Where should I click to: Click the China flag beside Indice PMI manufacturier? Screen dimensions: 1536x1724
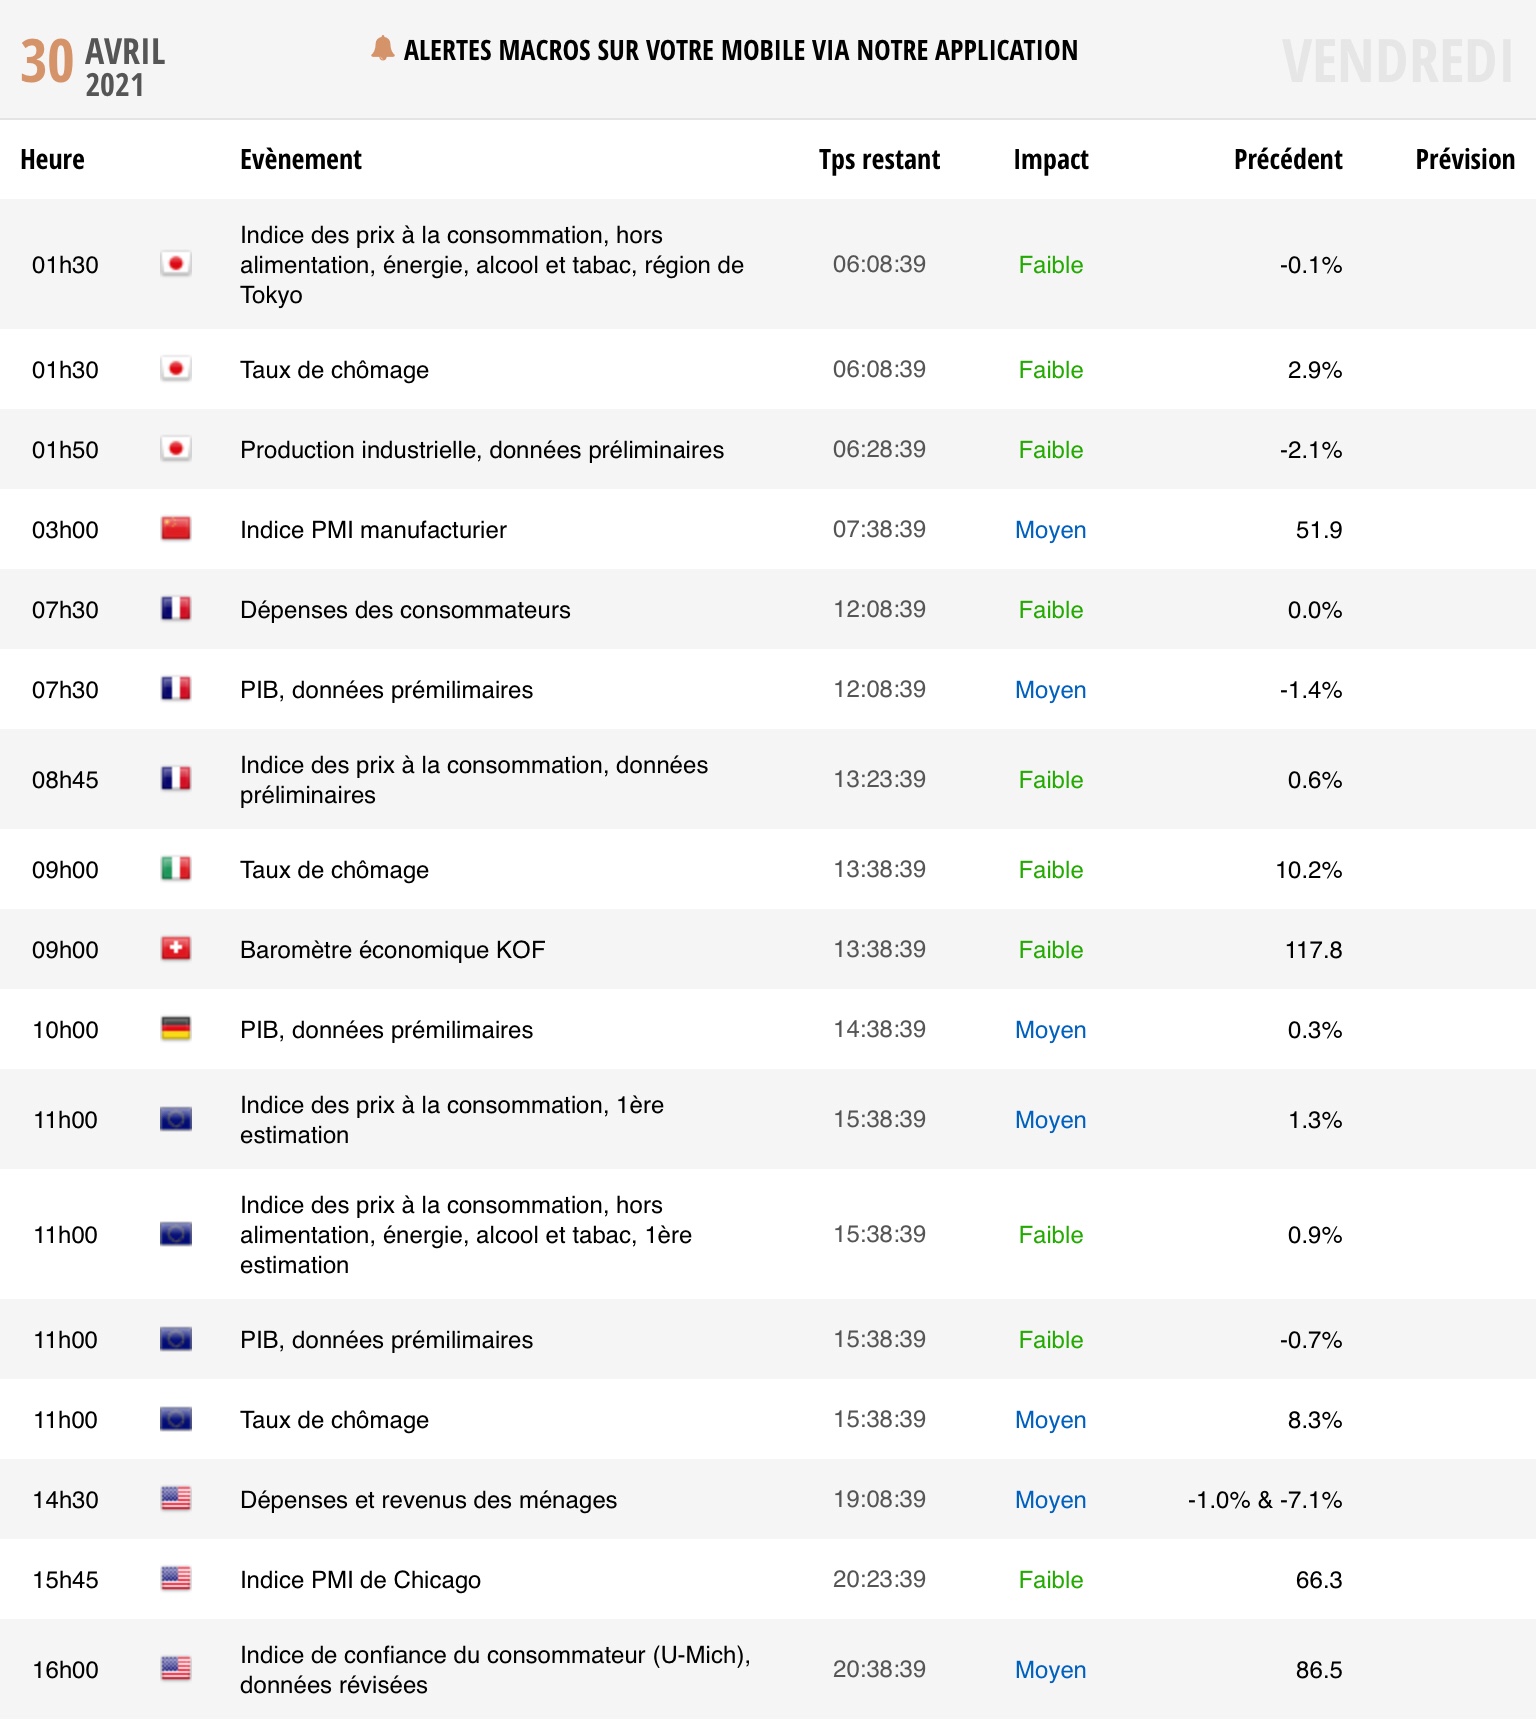pyautogui.click(x=176, y=529)
